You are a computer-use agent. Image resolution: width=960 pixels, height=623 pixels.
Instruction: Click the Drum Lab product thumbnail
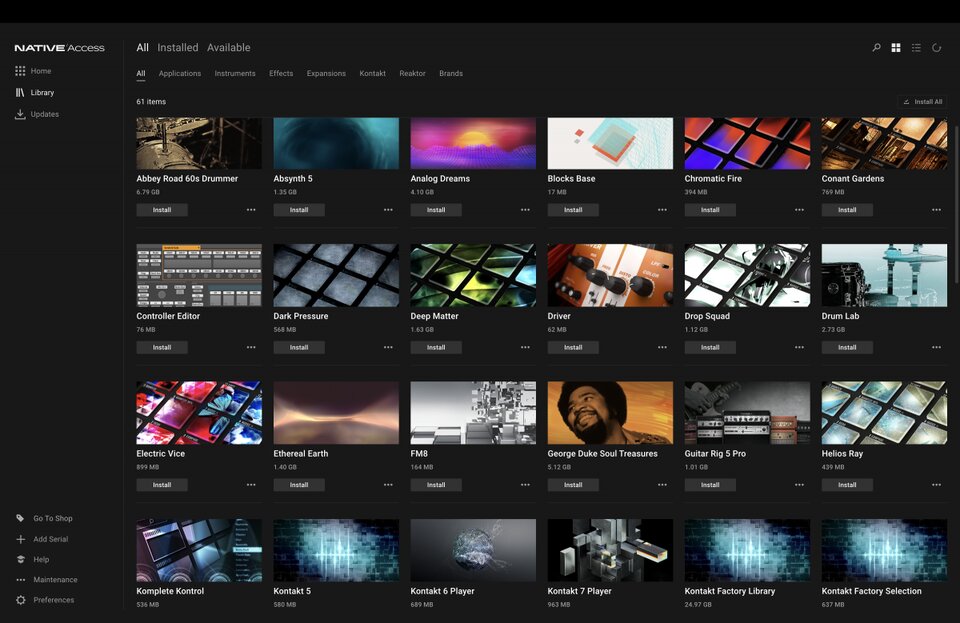[x=884, y=274]
